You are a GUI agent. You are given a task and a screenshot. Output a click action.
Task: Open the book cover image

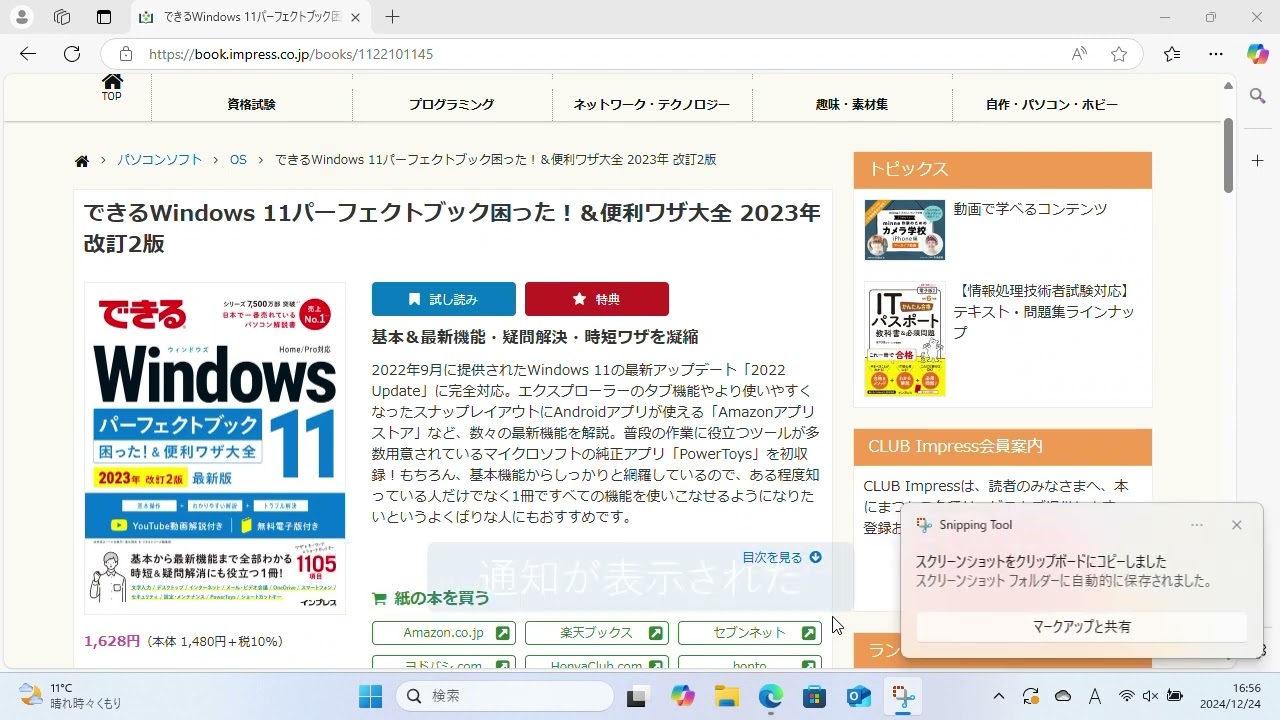coord(215,448)
